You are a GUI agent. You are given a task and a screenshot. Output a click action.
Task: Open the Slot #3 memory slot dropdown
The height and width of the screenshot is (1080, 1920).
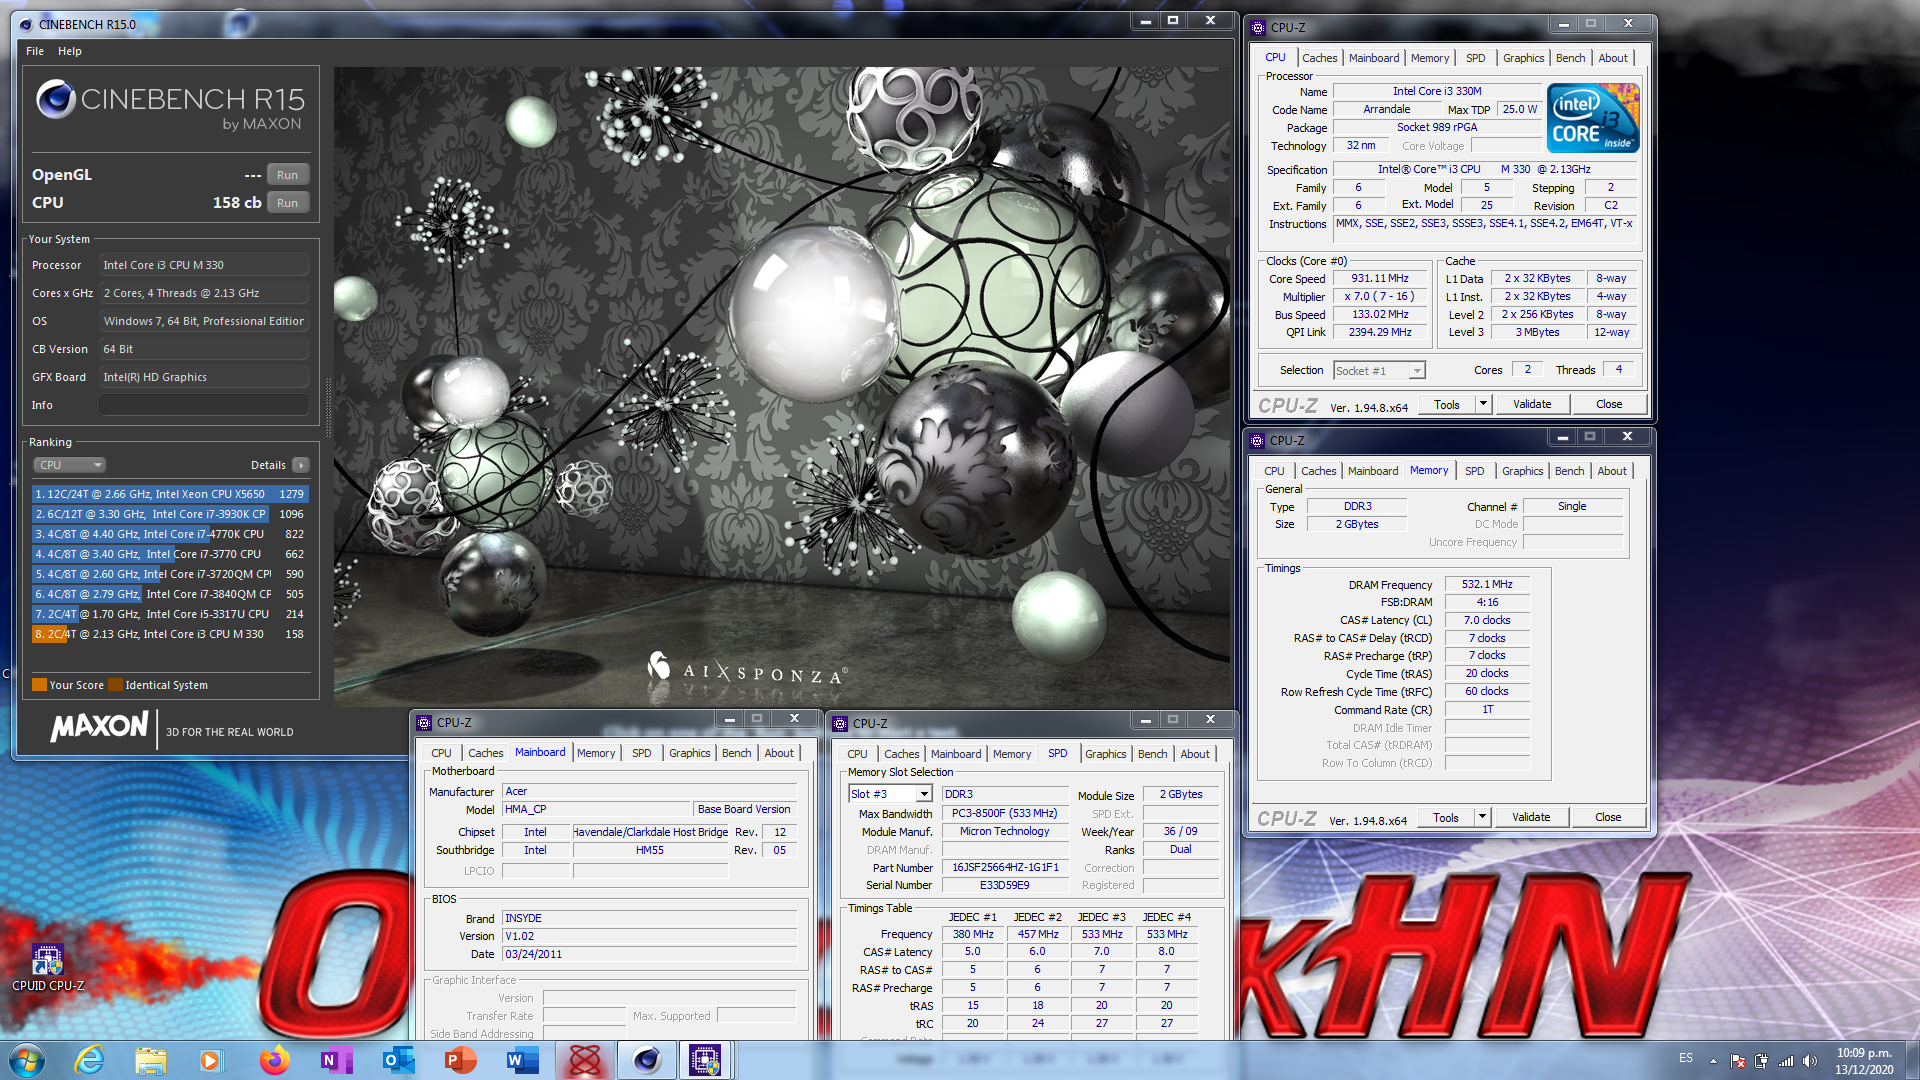(x=890, y=794)
